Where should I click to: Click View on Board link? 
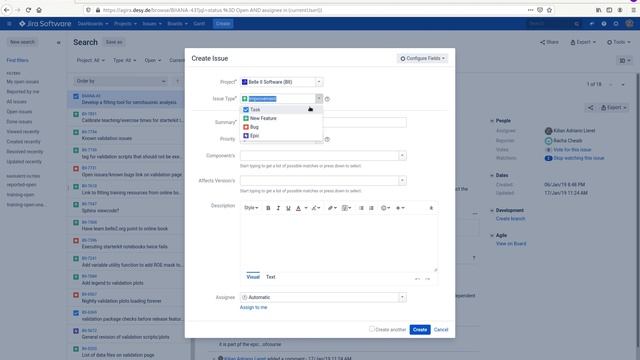511,244
